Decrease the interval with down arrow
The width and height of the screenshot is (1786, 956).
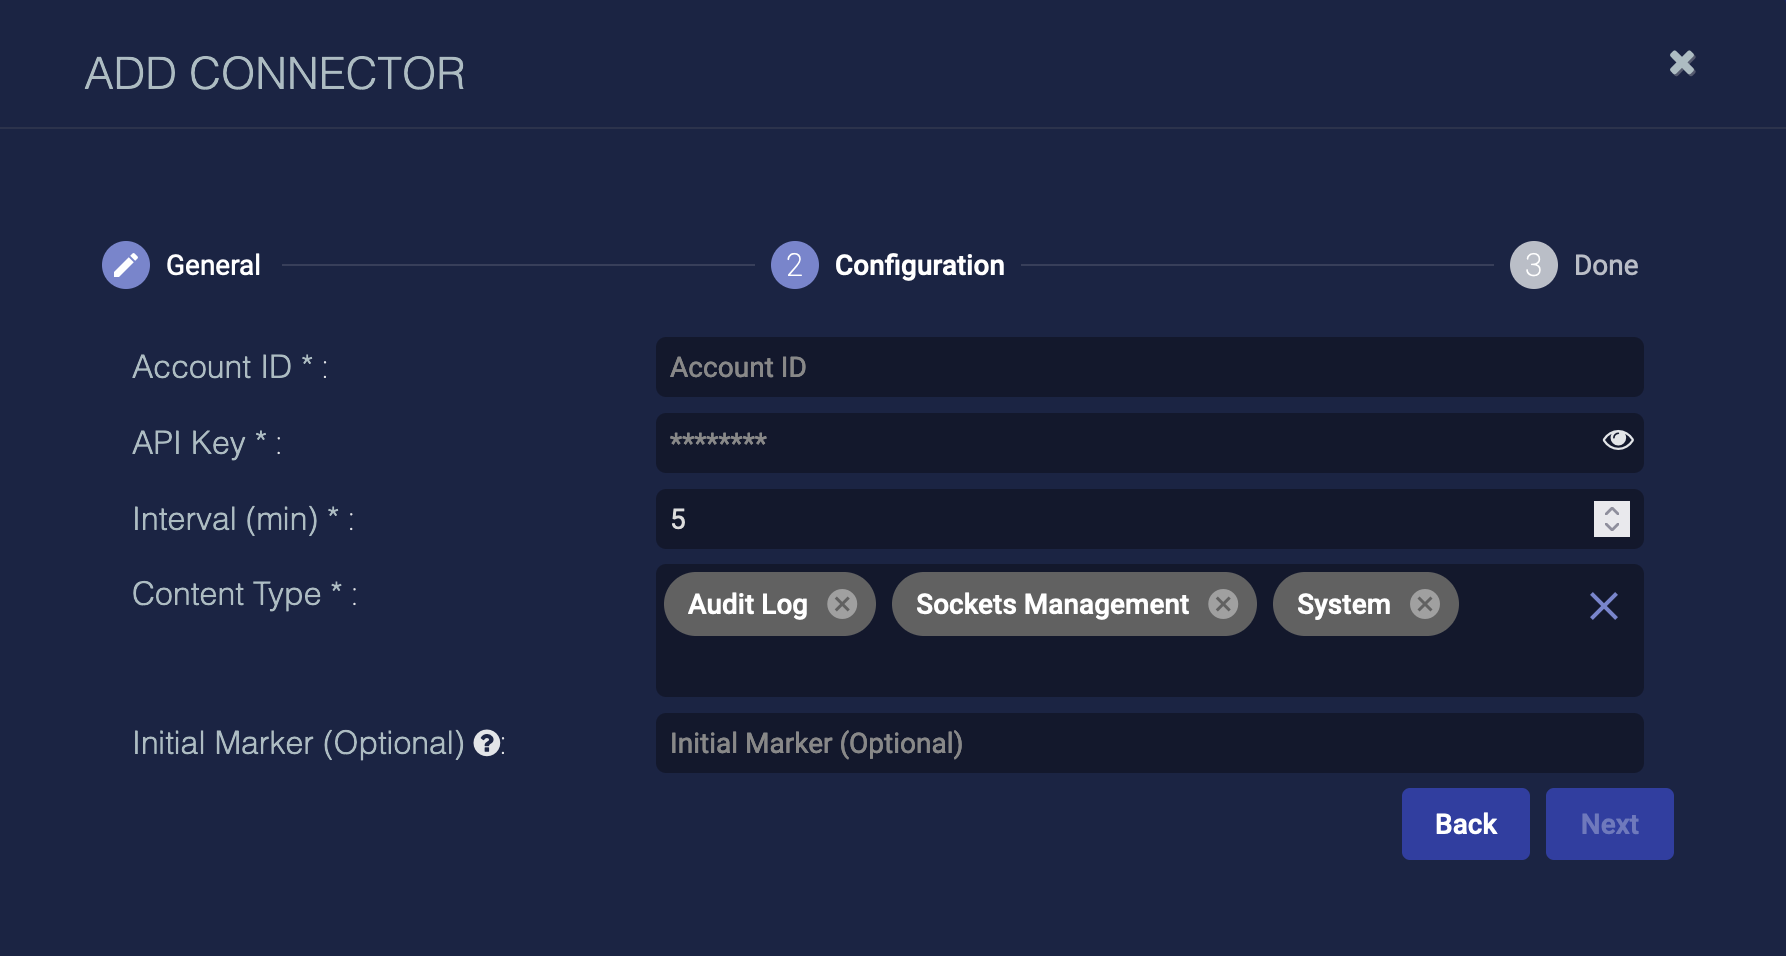[x=1611, y=527]
